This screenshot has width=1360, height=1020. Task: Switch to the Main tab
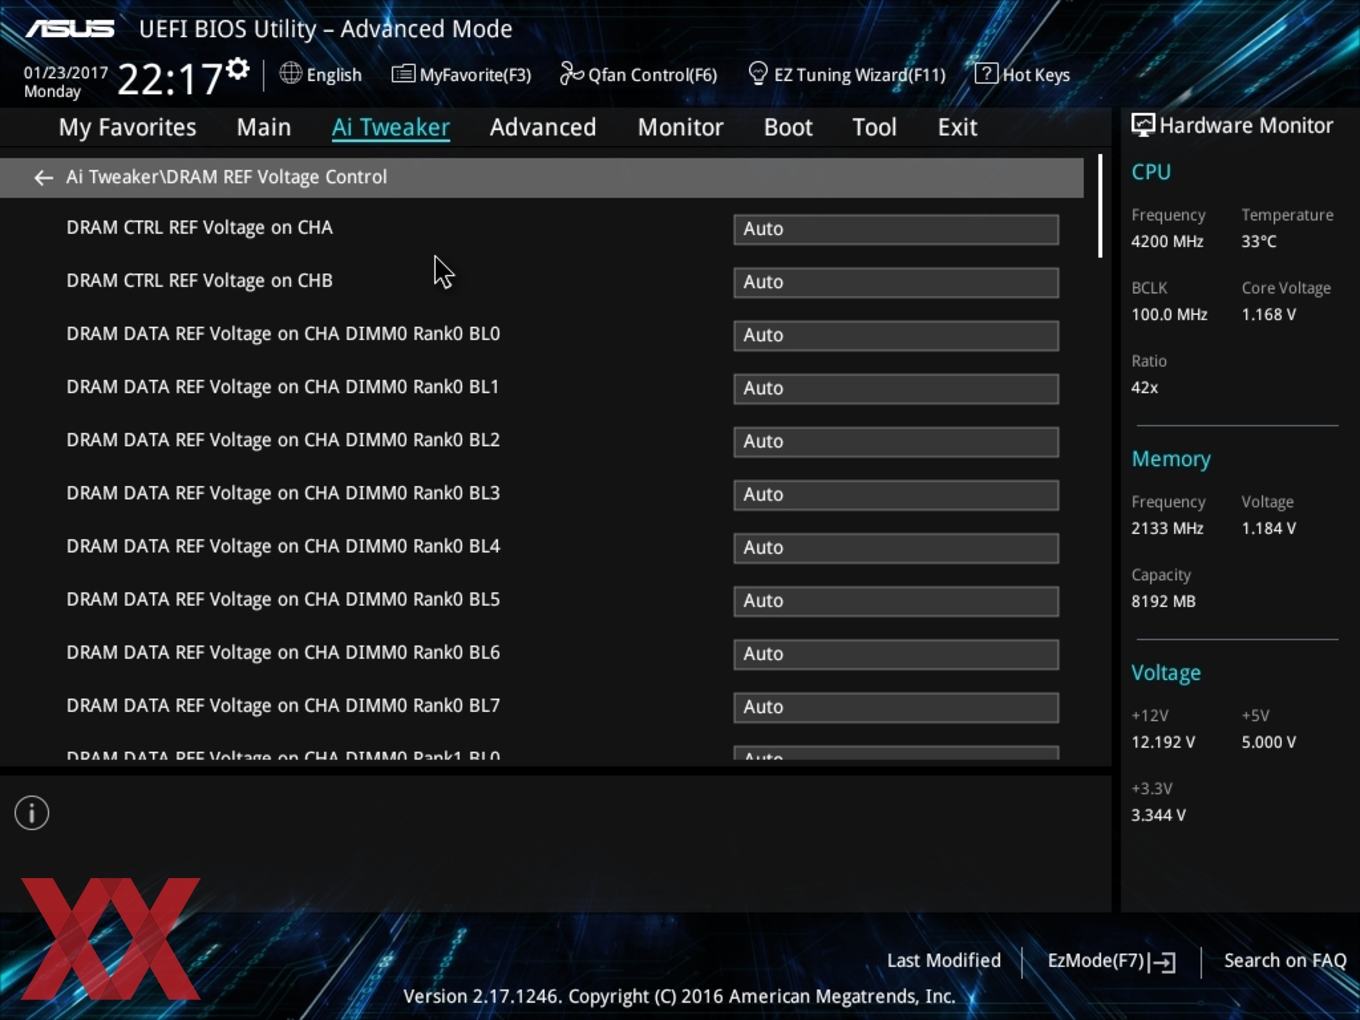264,127
